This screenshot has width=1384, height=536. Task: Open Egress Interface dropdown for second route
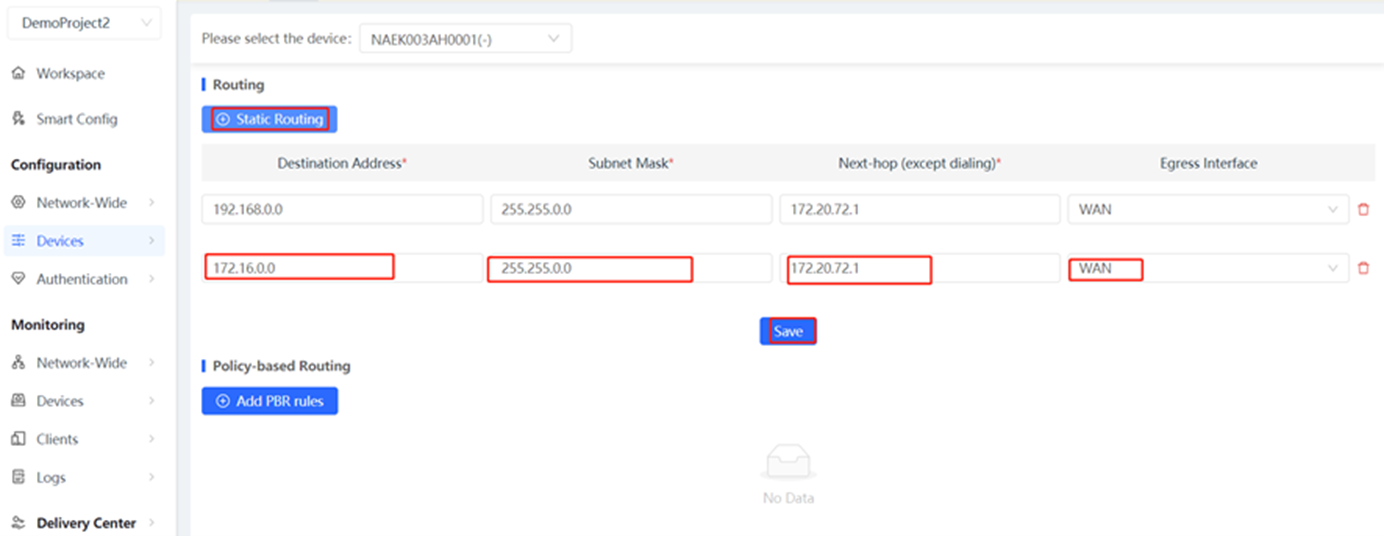point(1208,268)
